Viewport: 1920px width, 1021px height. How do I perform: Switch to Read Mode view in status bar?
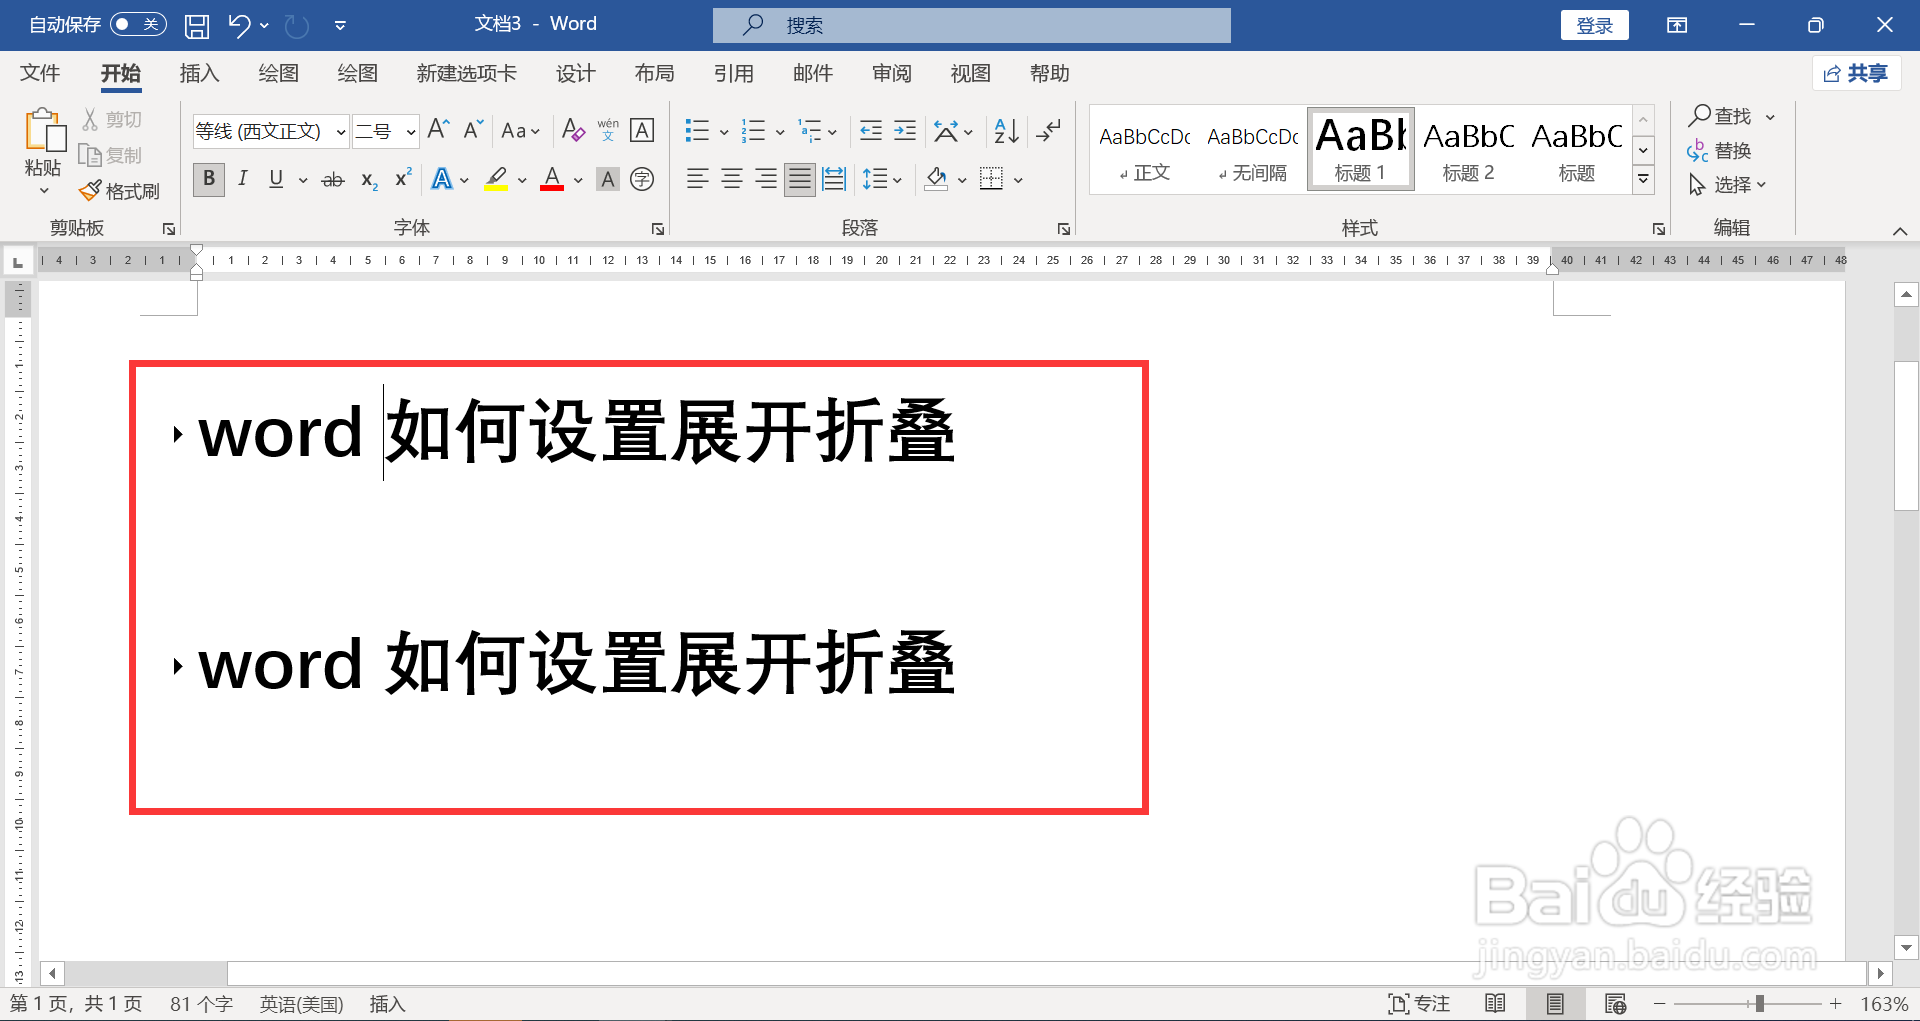pos(1495,1003)
